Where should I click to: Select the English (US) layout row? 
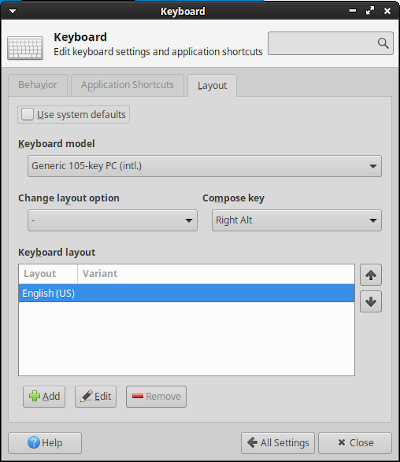186,293
